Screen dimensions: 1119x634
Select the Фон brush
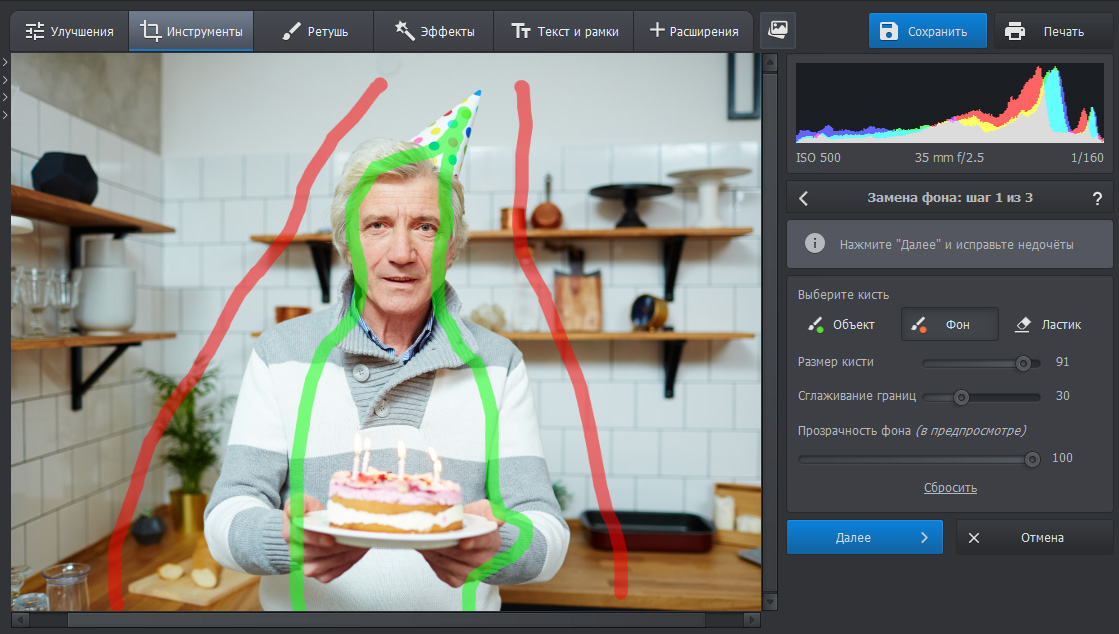coord(949,324)
